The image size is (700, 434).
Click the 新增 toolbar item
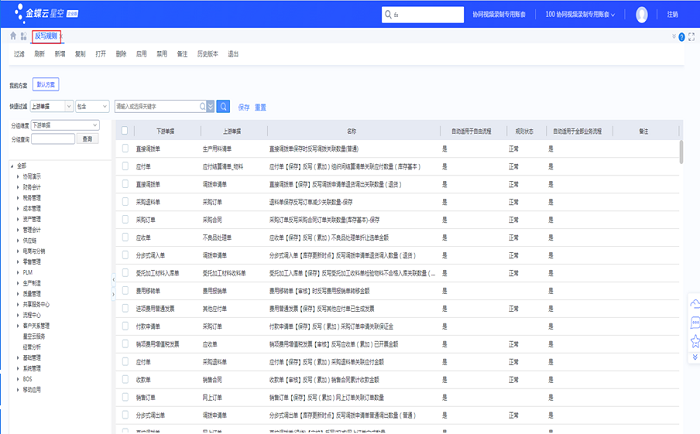click(x=60, y=54)
